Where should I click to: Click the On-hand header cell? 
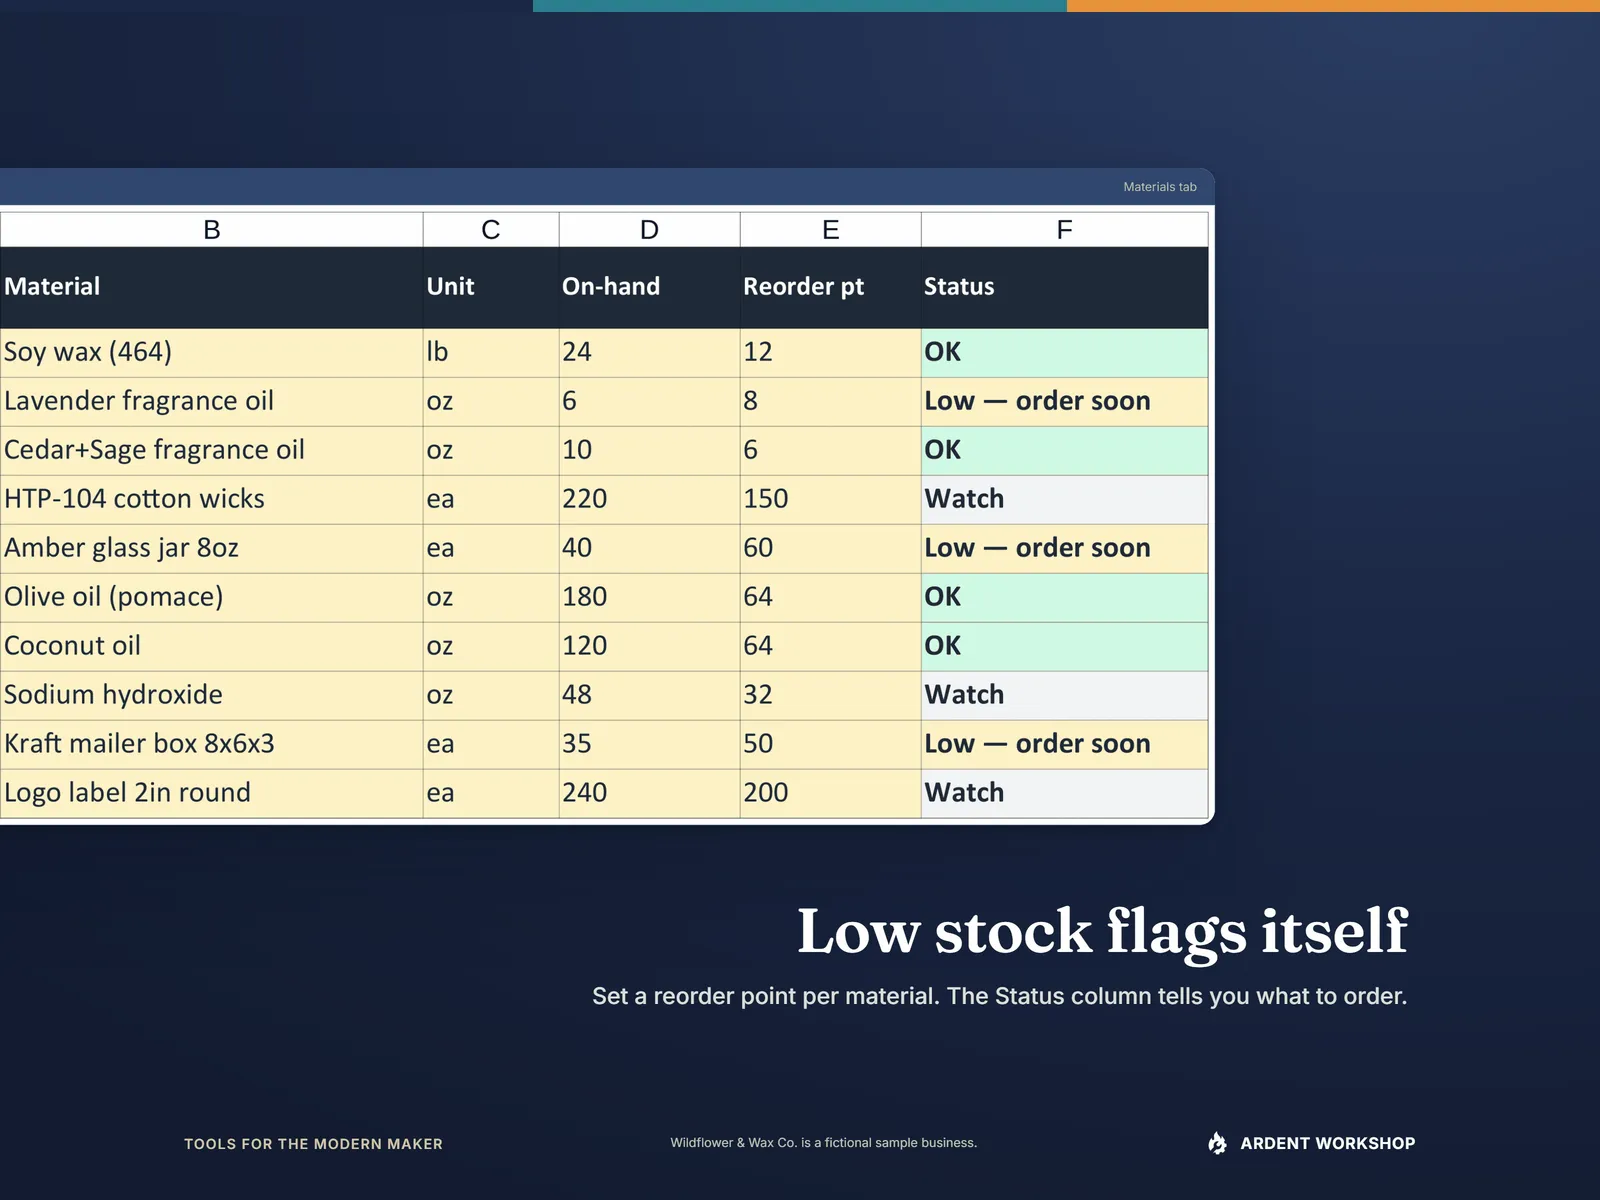point(649,287)
